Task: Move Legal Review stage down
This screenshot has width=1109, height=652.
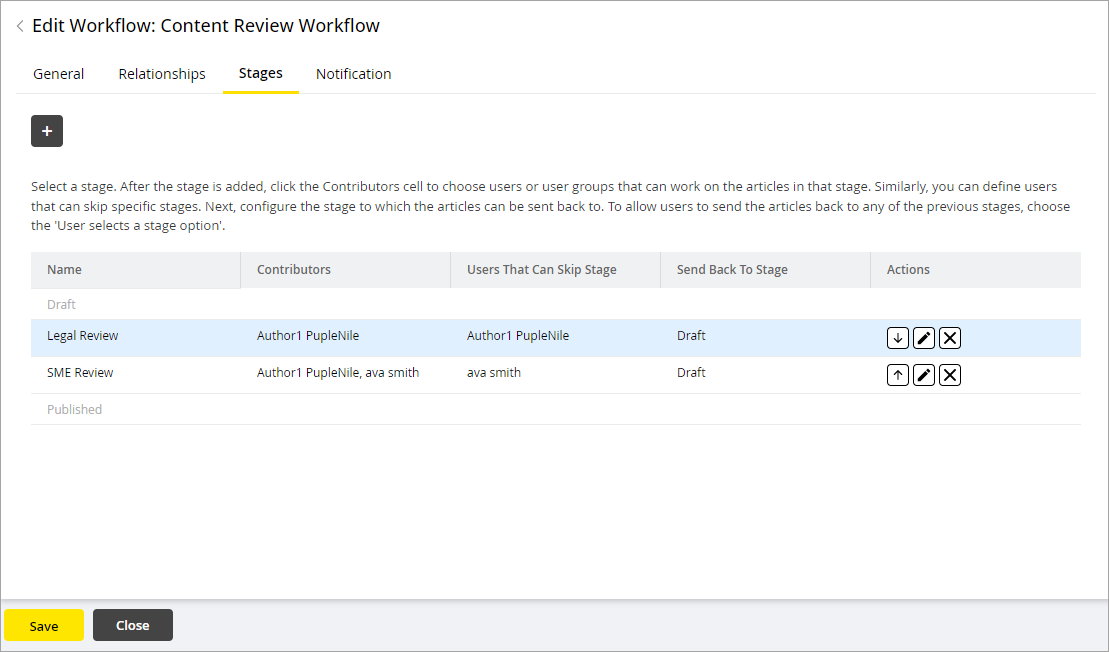Action: pyautogui.click(x=898, y=338)
